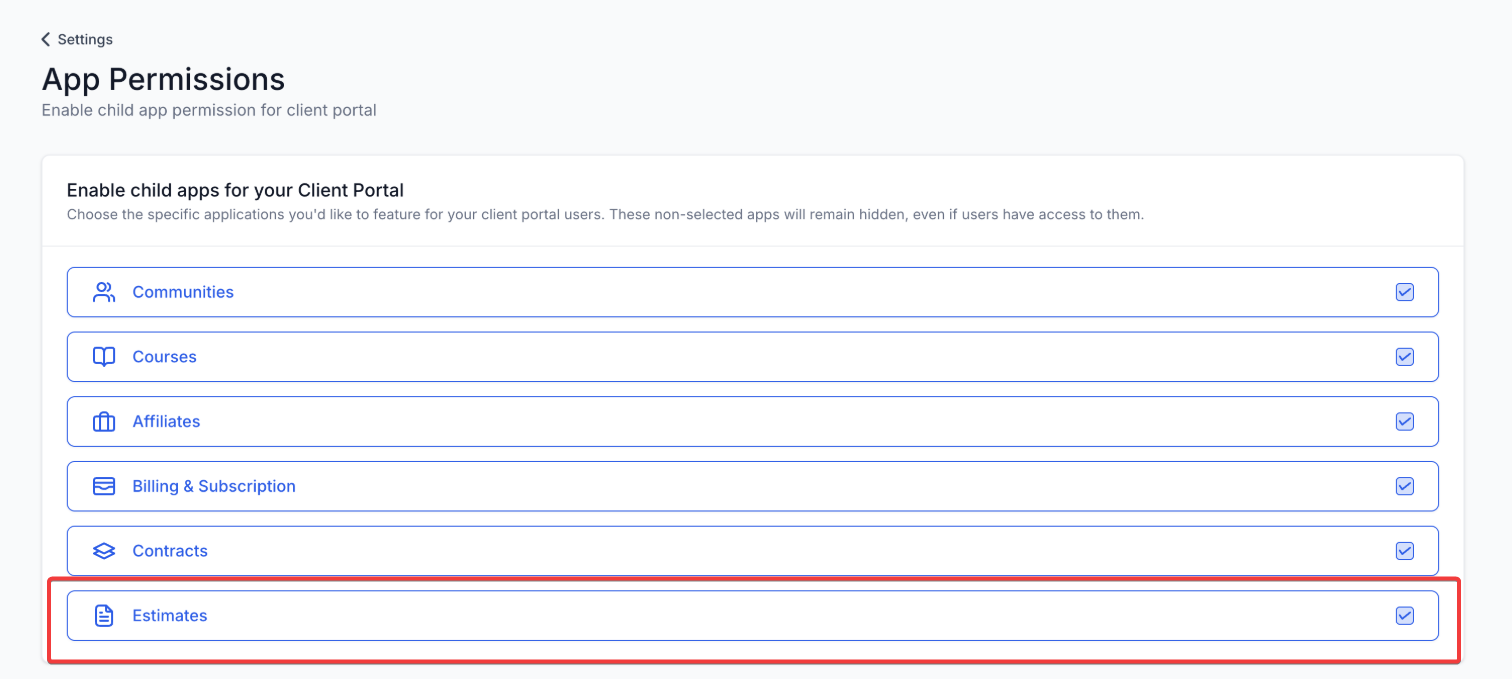Toggle the Courses checkbox
The image size is (1512, 679).
(1404, 357)
